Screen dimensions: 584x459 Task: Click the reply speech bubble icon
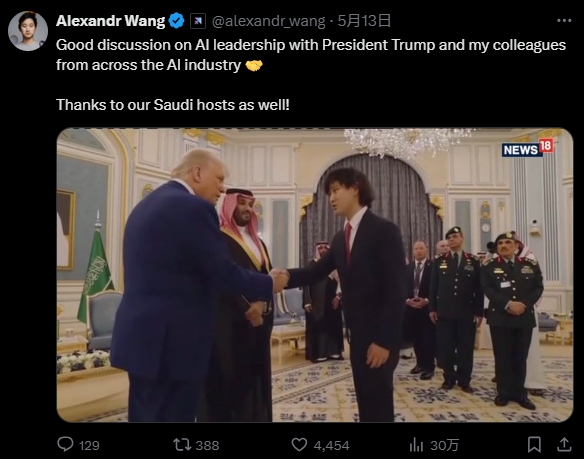click(x=65, y=444)
